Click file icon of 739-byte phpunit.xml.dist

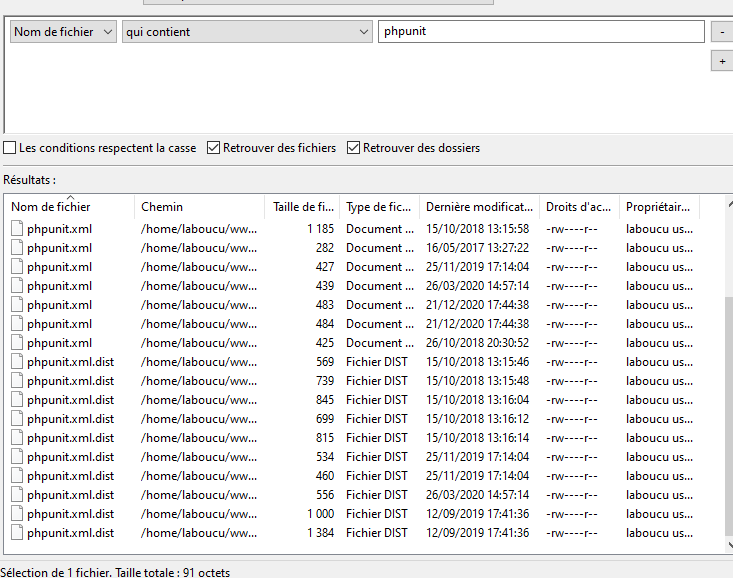[x=17, y=381]
